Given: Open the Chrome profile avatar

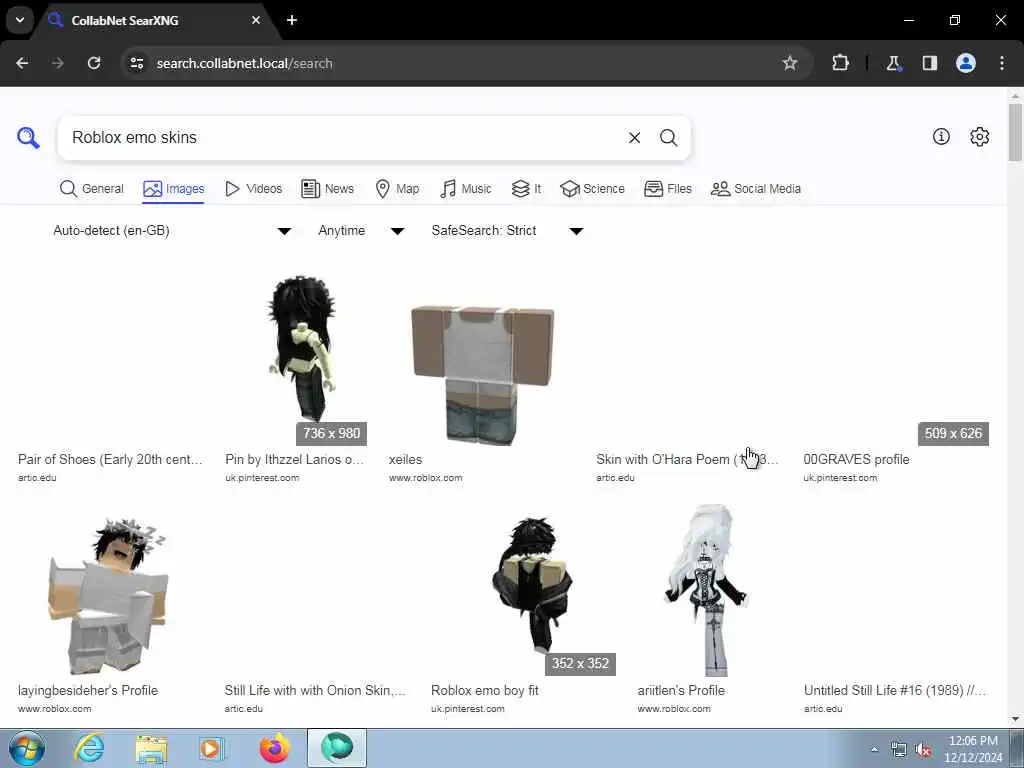Looking at the screenshot, I should (966, 63).
